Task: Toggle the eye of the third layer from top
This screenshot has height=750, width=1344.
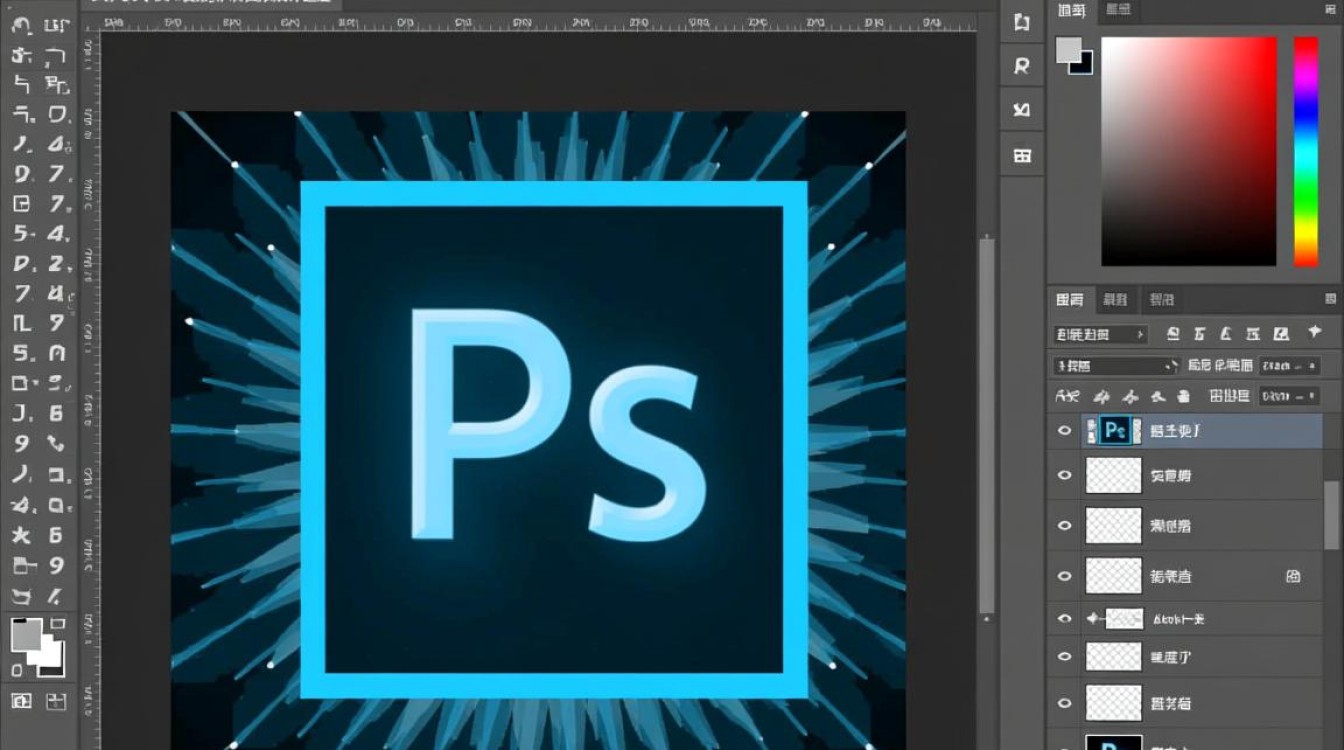Action: pos(1064,525)
